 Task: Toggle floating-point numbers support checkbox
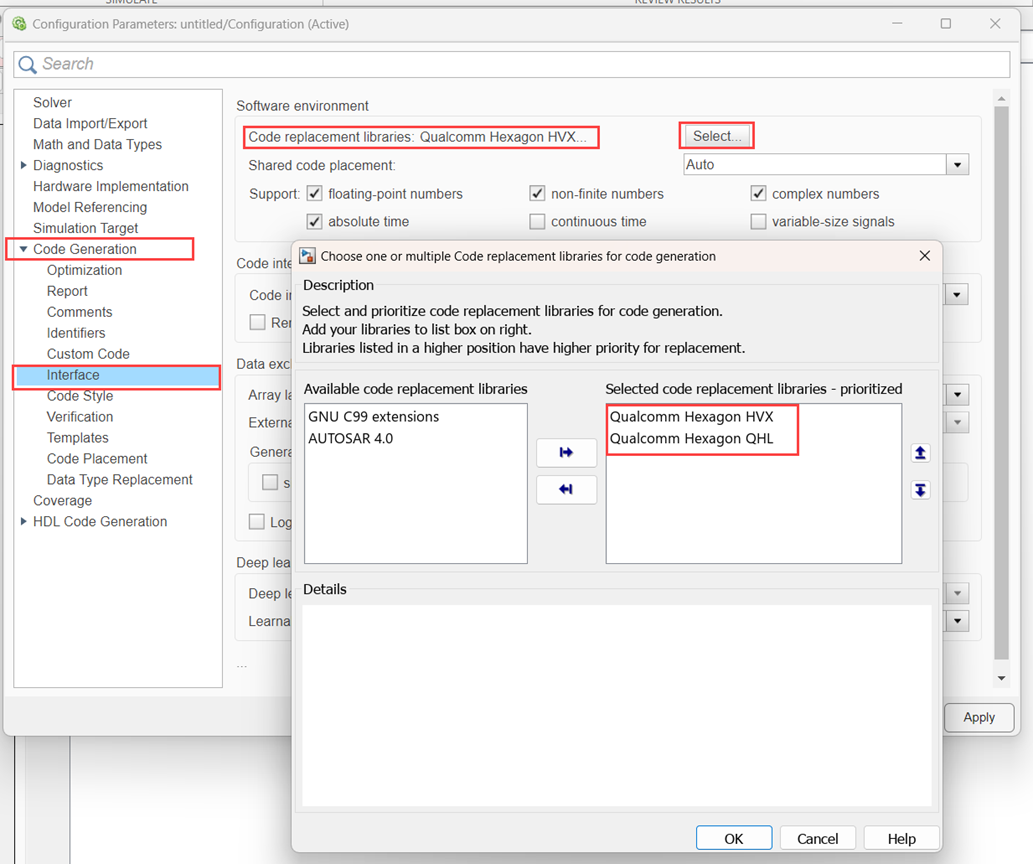(x=315, y=194)
